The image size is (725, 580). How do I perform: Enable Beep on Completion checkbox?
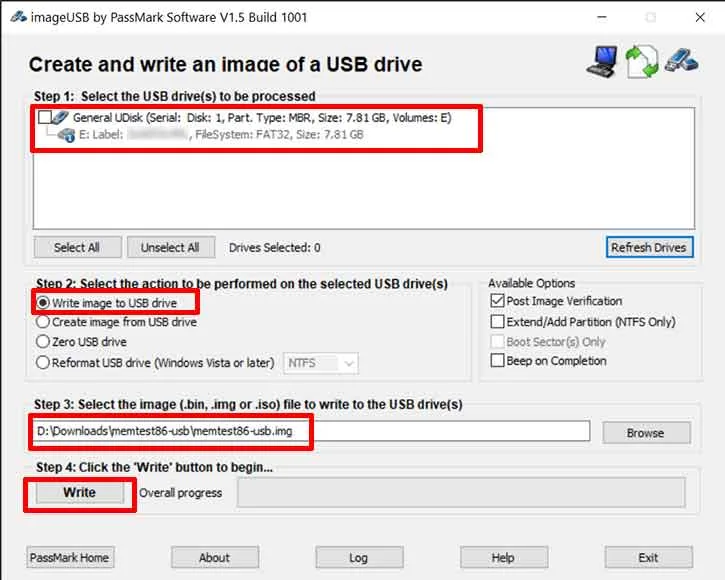coord(497,360)
